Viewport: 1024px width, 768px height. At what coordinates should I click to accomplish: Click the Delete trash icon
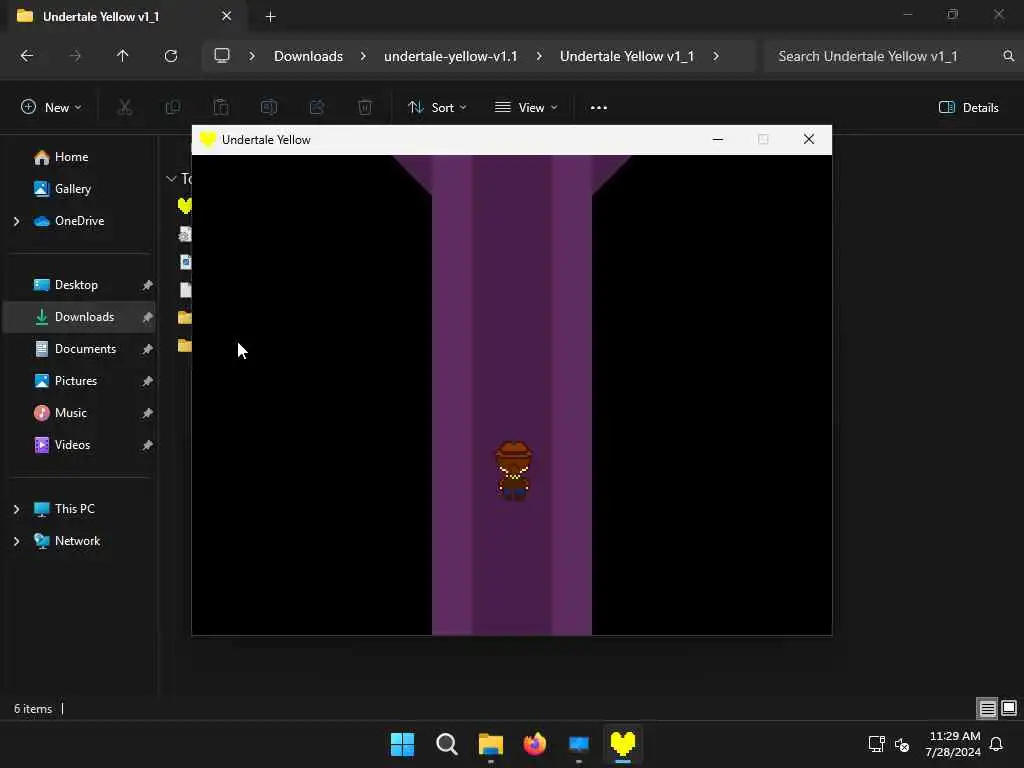click(365, 107)
